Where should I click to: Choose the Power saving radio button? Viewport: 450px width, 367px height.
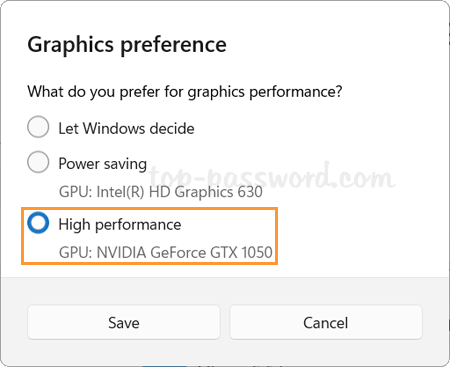[38, 162]
